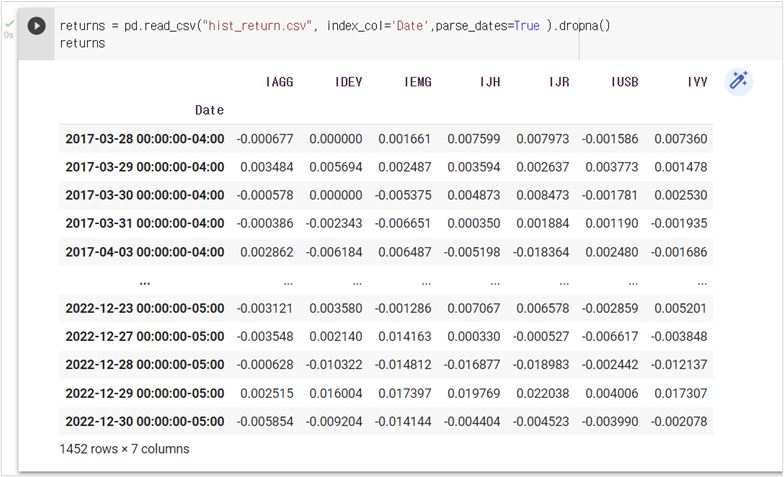784x477 pixels.
Task: Click the IVV value 0.017307
Action: coord(681,394)
